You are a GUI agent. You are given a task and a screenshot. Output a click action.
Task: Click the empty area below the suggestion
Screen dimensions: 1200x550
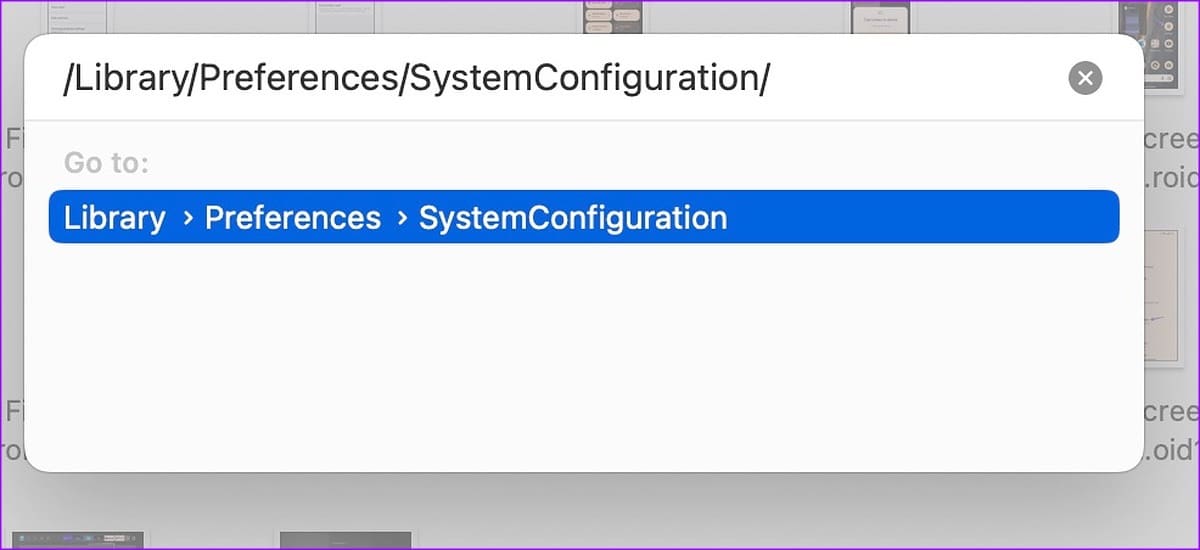pos(584,355)
